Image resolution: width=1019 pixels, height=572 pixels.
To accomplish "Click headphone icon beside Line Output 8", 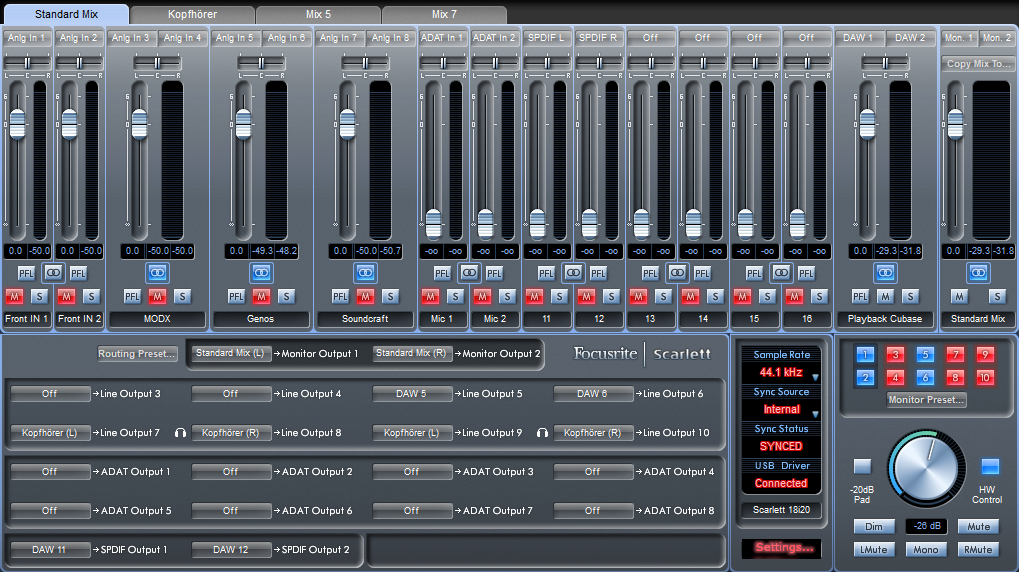I will (181, 433).
